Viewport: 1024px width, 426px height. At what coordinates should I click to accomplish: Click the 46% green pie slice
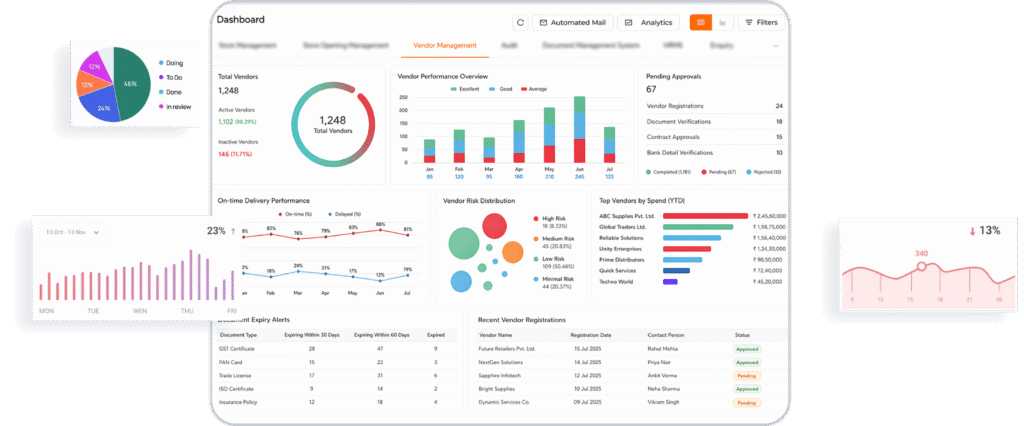[x=135, y=84]
